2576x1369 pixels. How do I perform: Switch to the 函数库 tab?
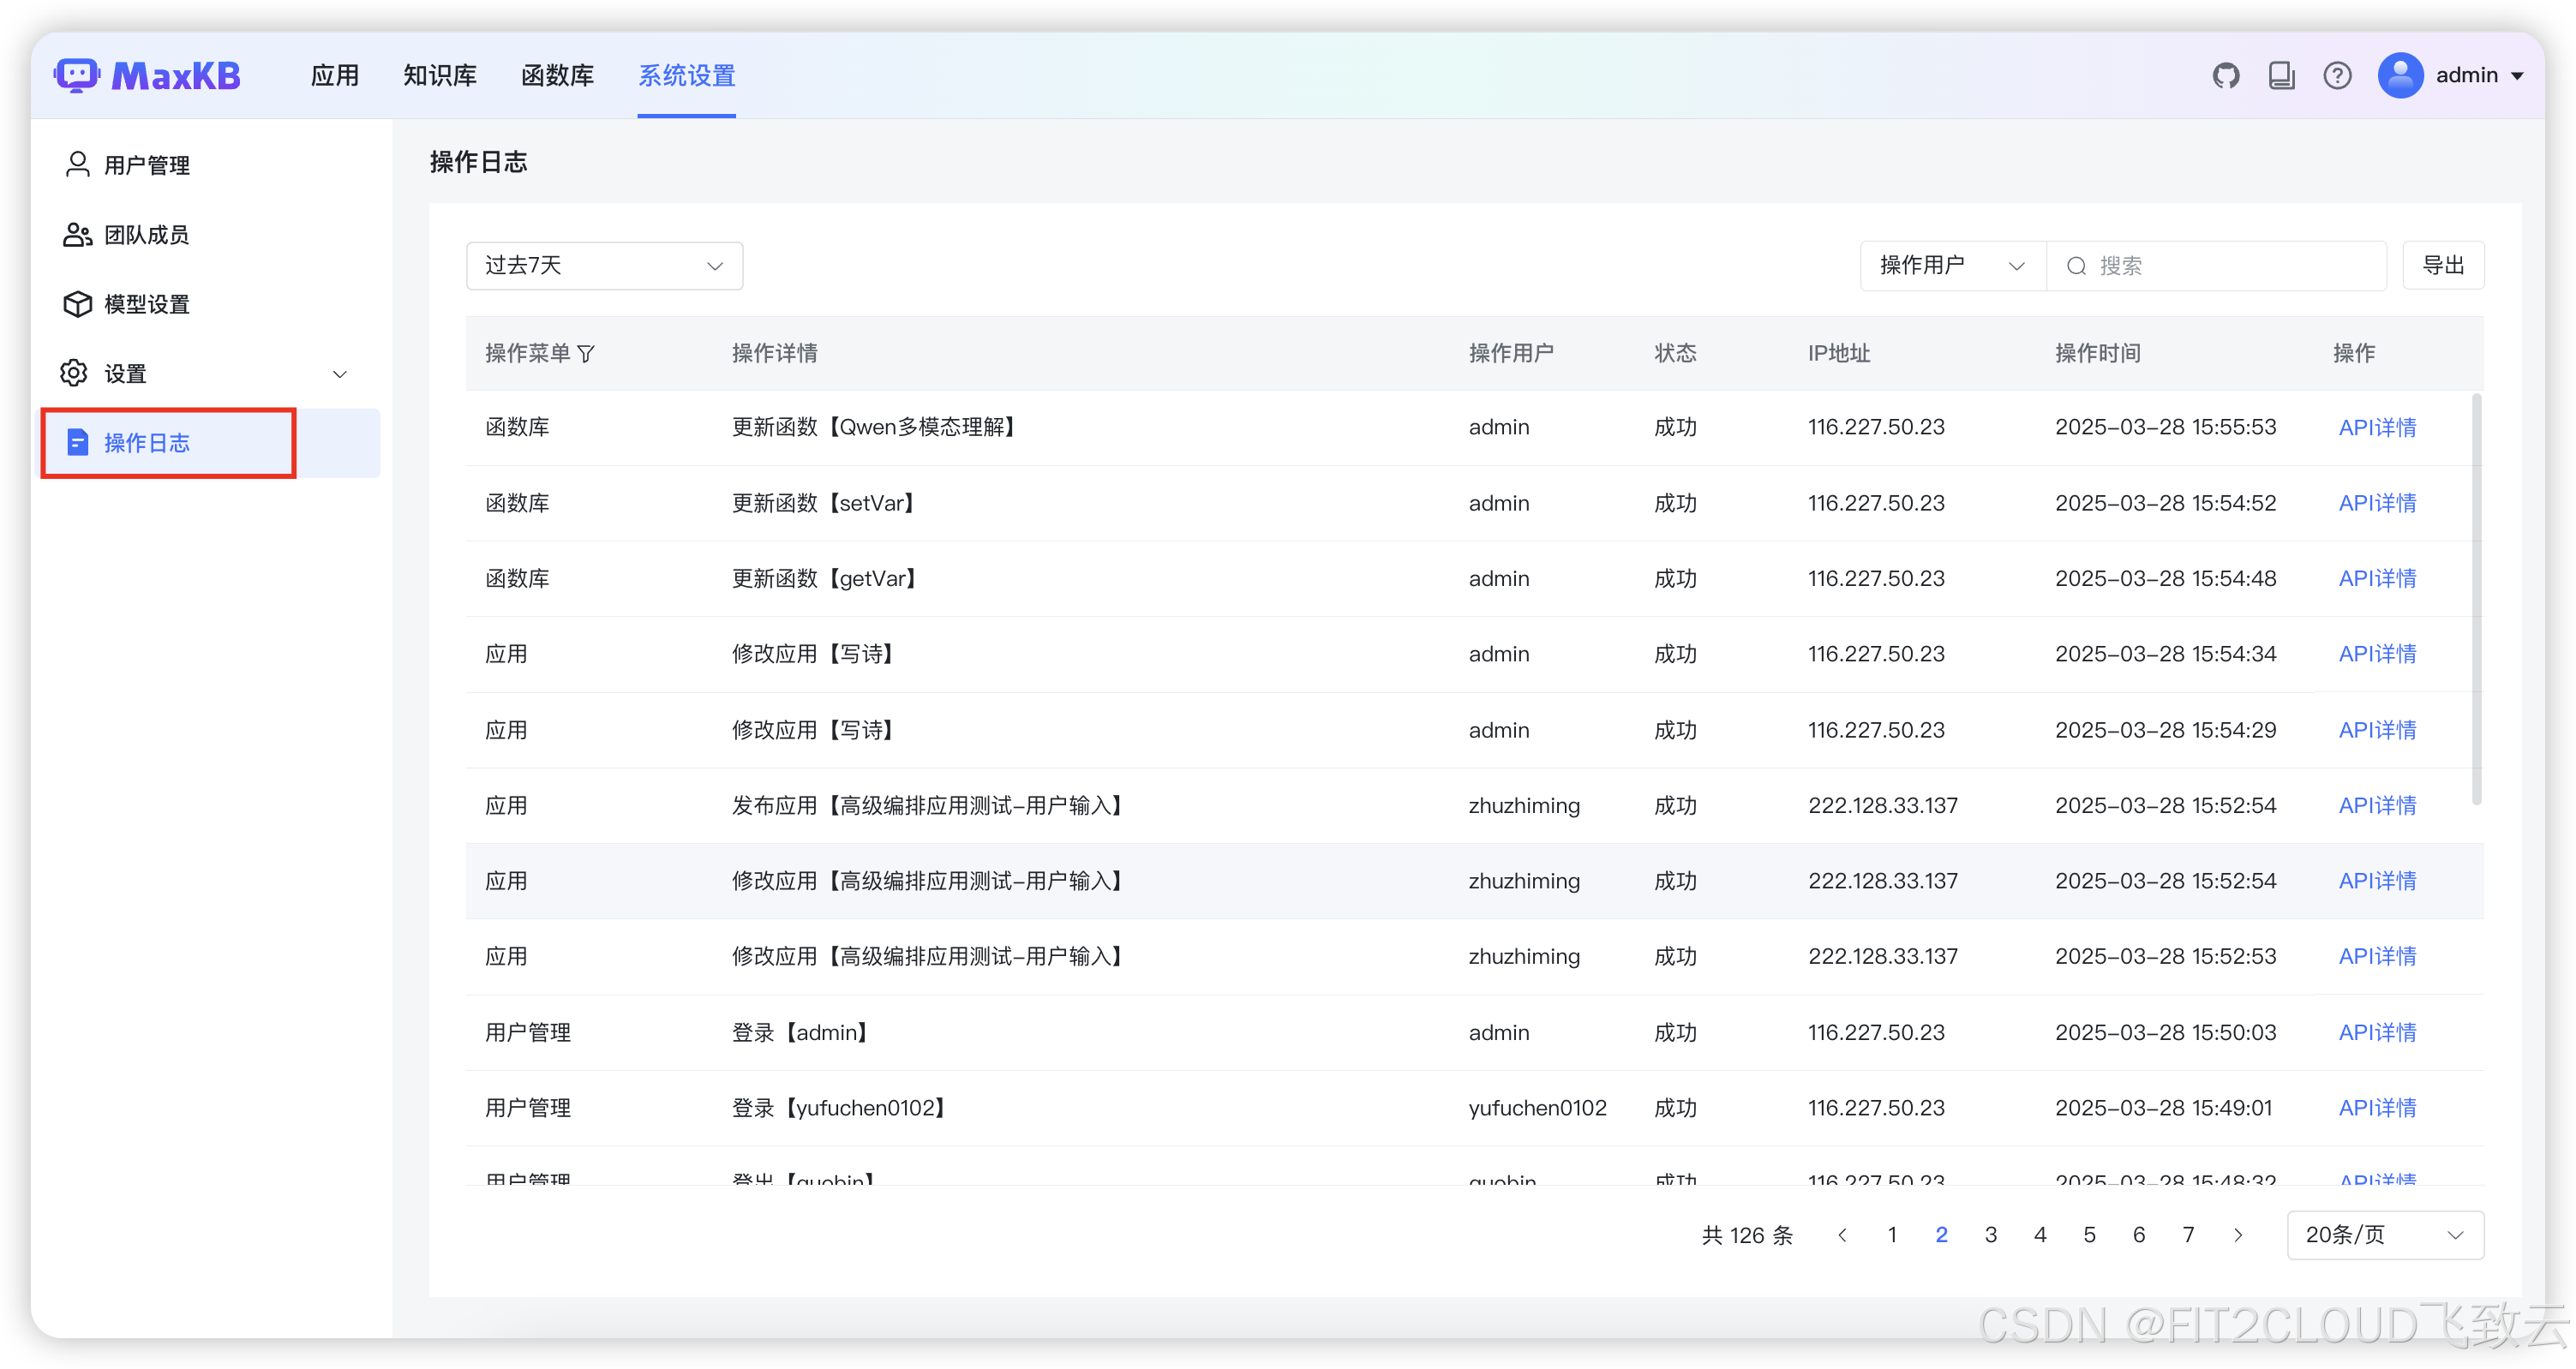[x=557, y=75]
